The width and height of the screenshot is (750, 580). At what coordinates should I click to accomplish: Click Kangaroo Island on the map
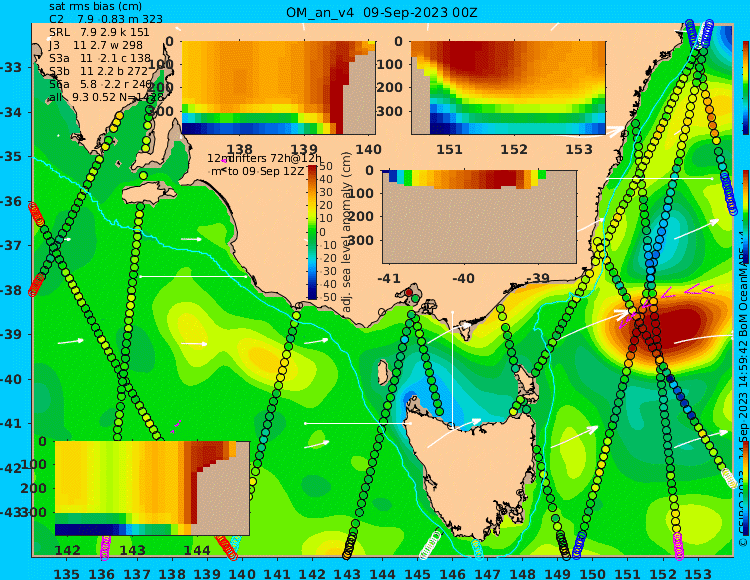point(148,195)
